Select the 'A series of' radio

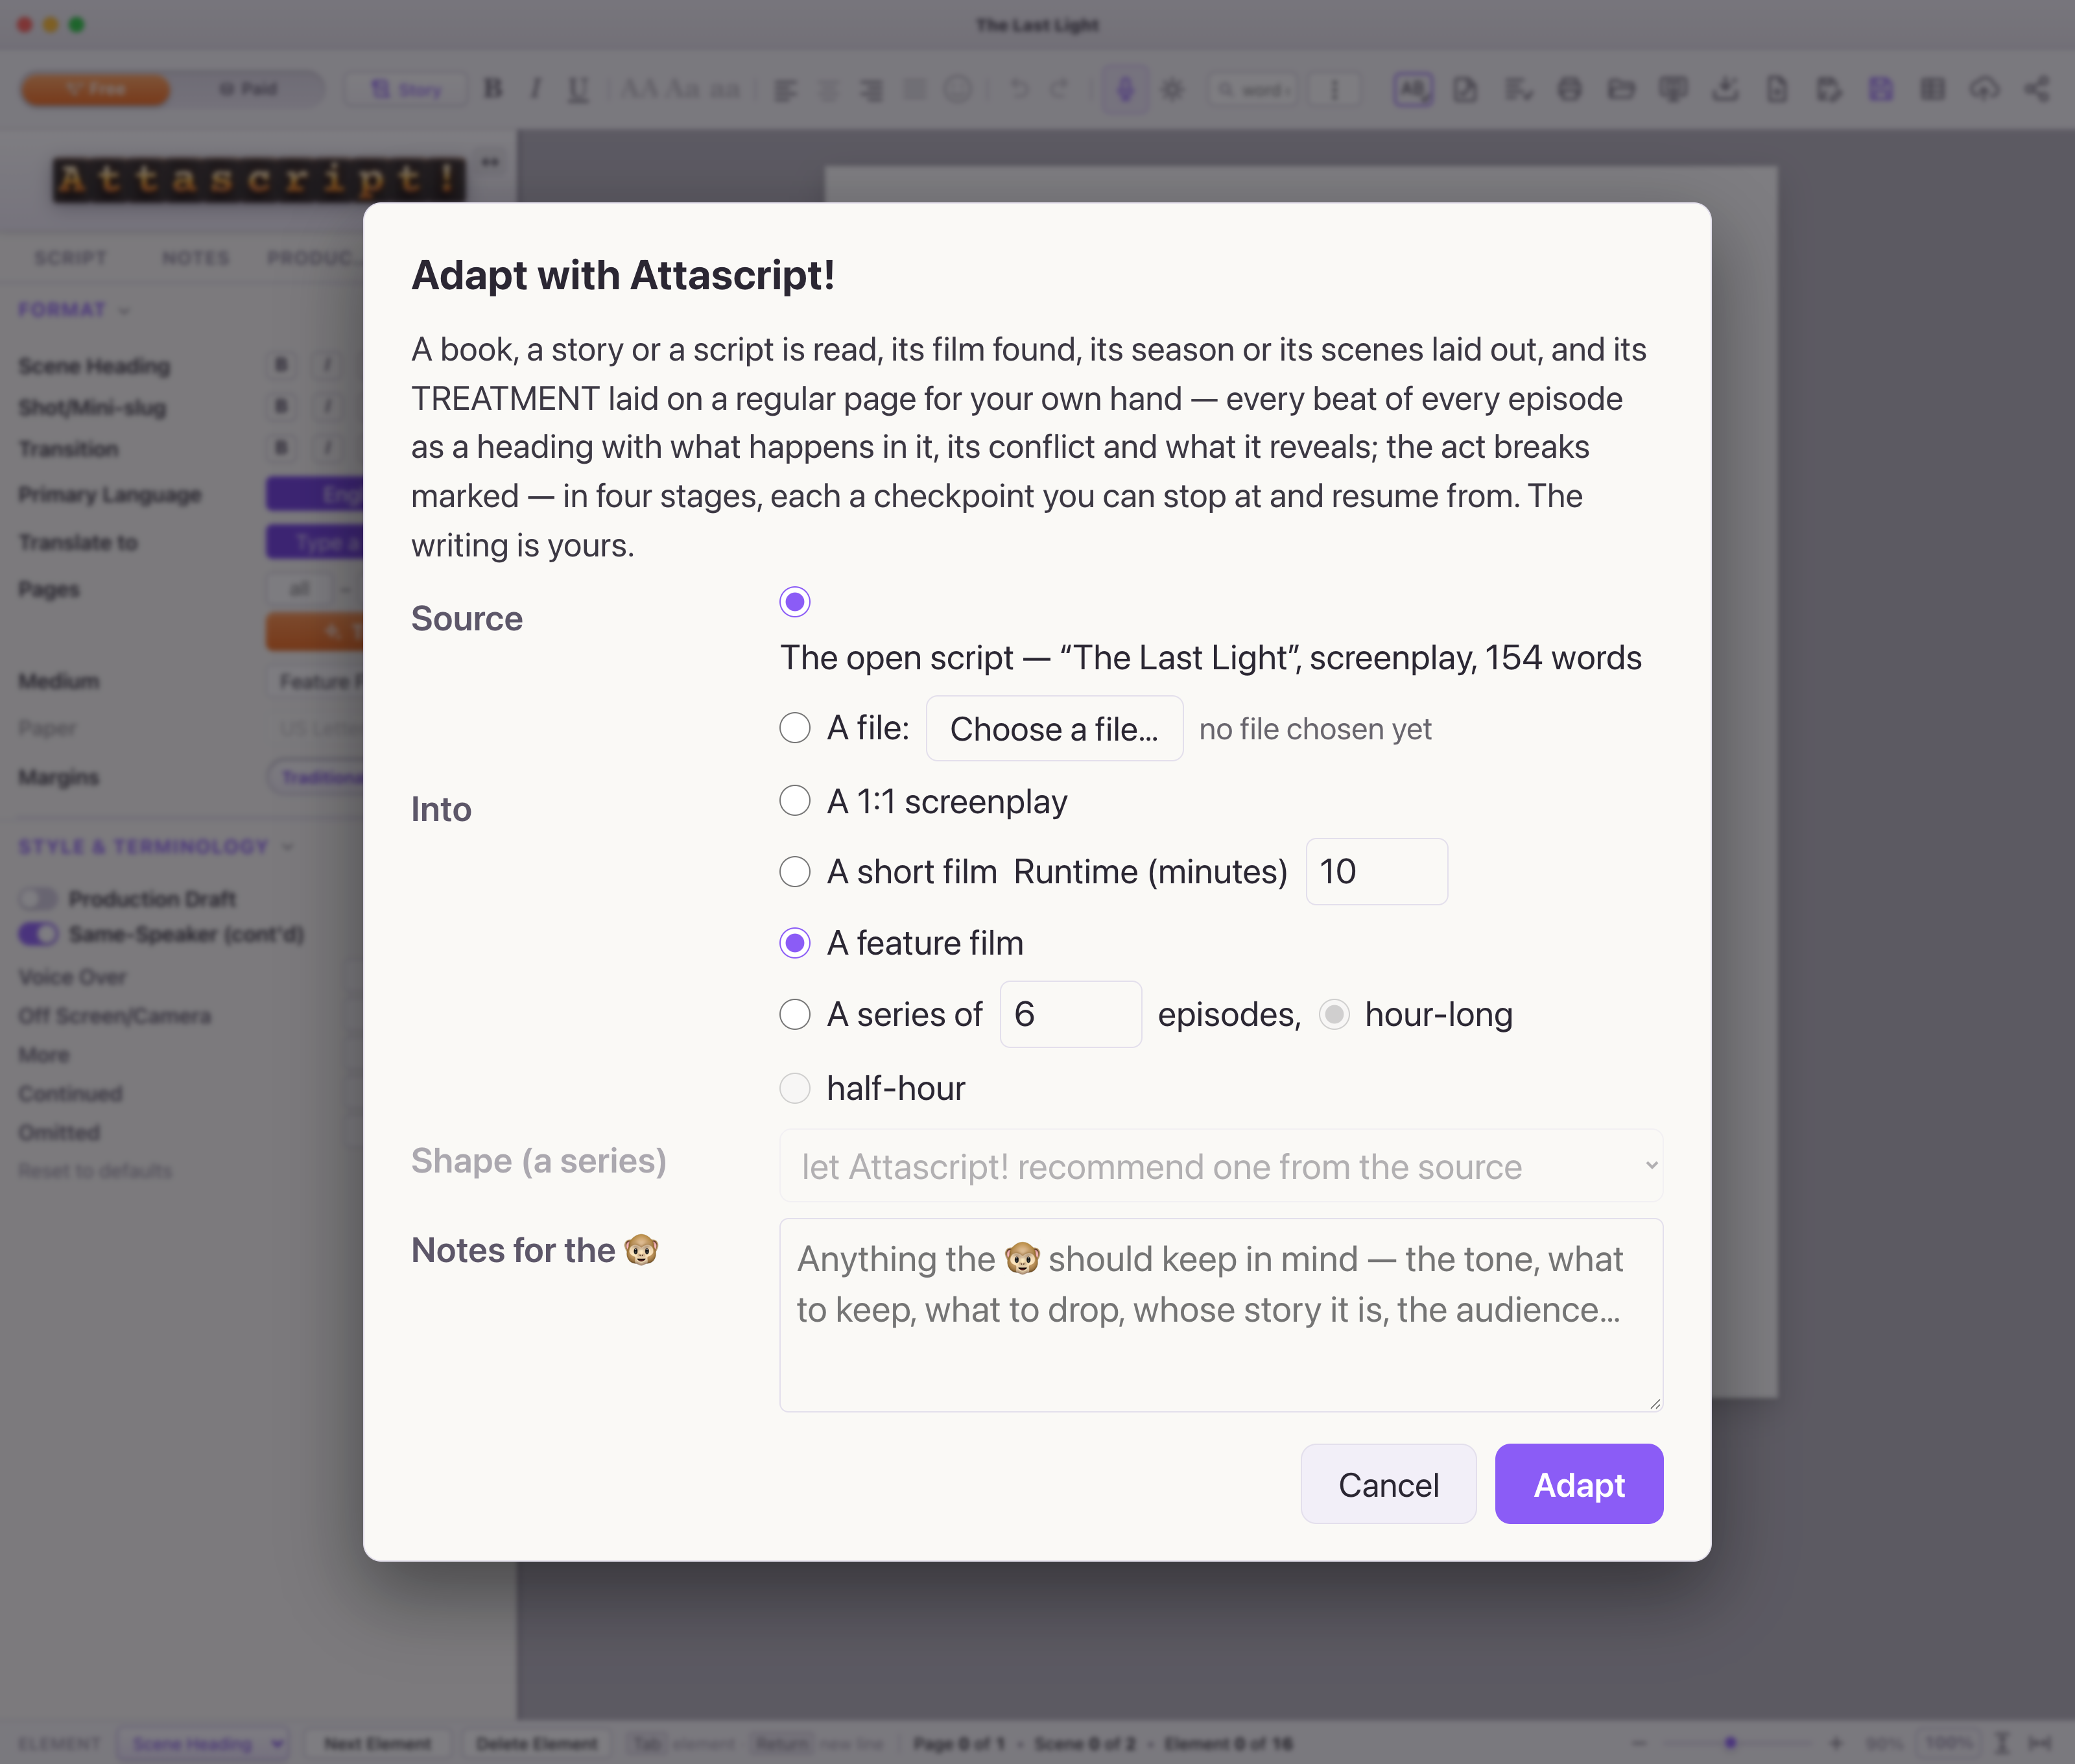tap(795, 1015)
